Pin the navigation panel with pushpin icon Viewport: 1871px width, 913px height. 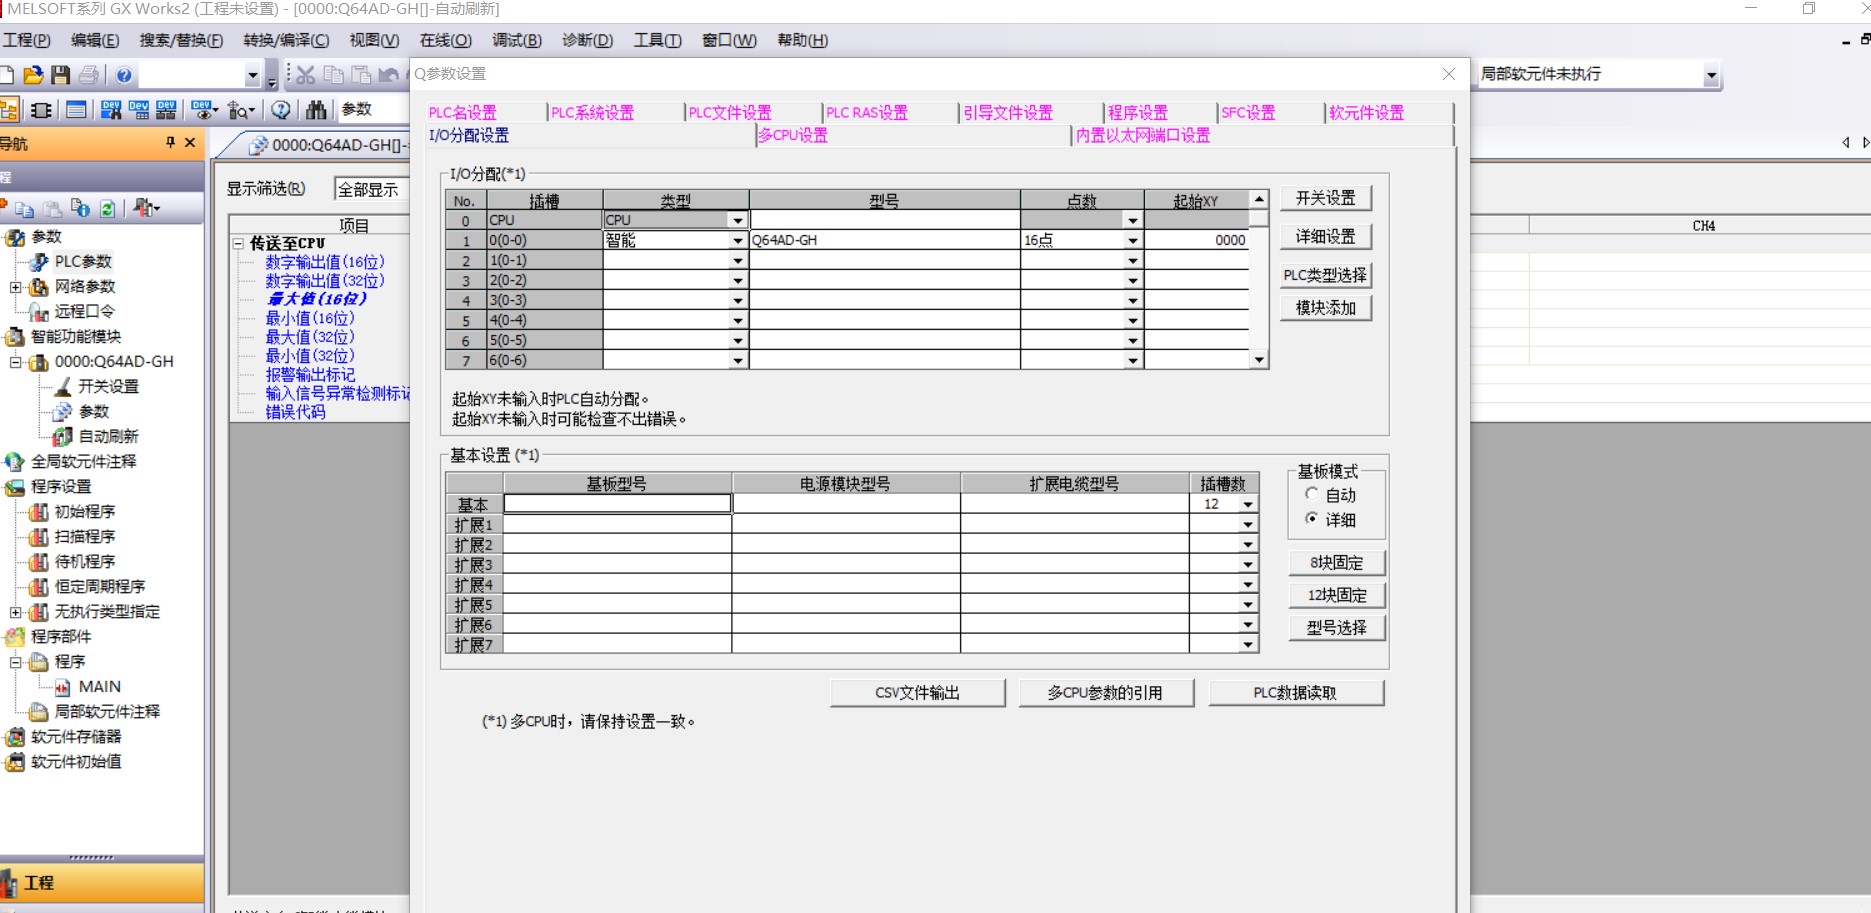tap(170, 143)
